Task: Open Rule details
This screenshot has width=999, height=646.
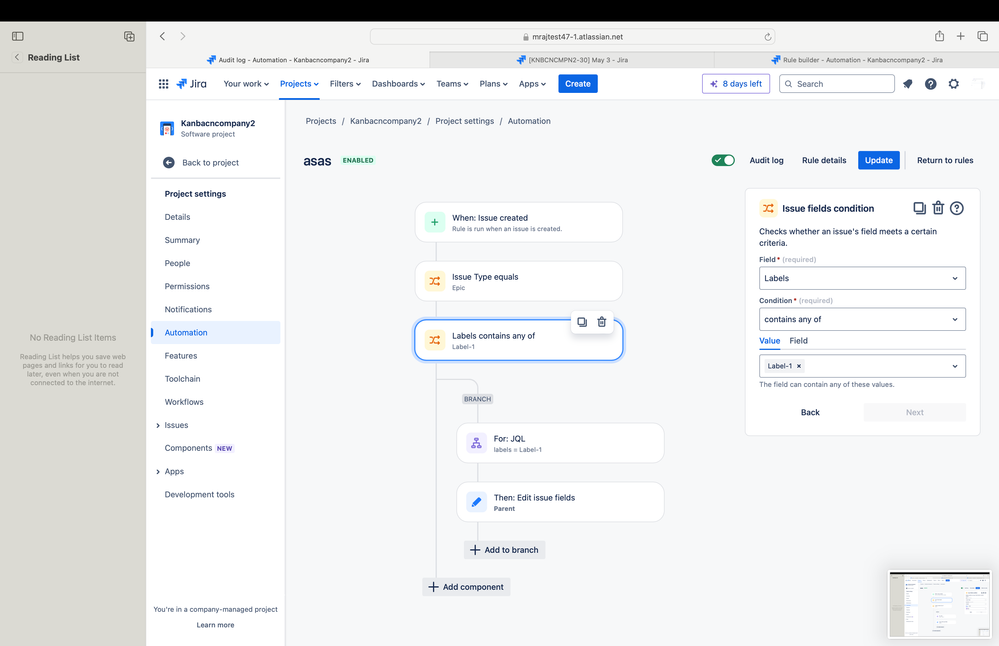Action: tap(824, 160)
